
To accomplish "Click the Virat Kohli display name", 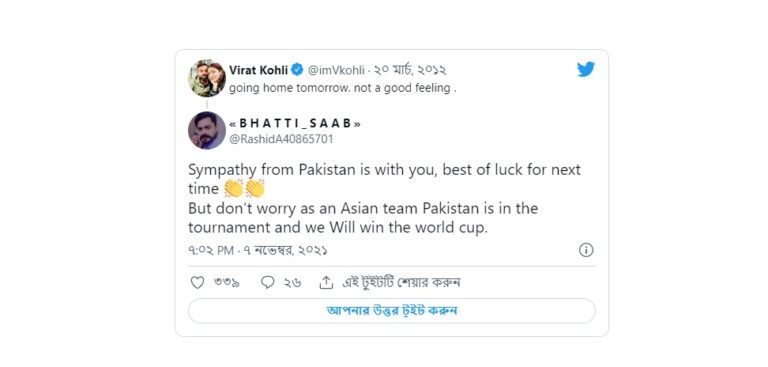I will (x=258, y=70).
